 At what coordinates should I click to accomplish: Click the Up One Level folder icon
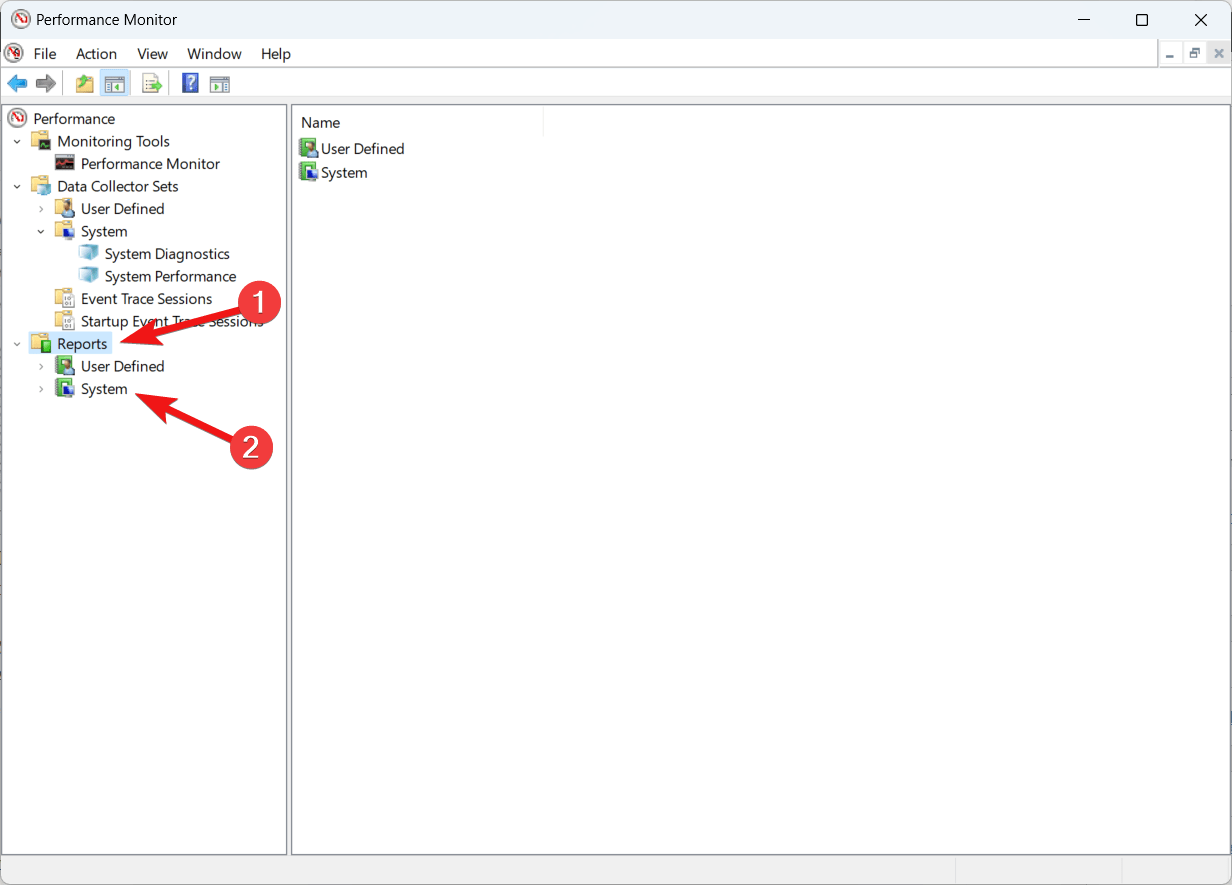click(x=85, y=84)
